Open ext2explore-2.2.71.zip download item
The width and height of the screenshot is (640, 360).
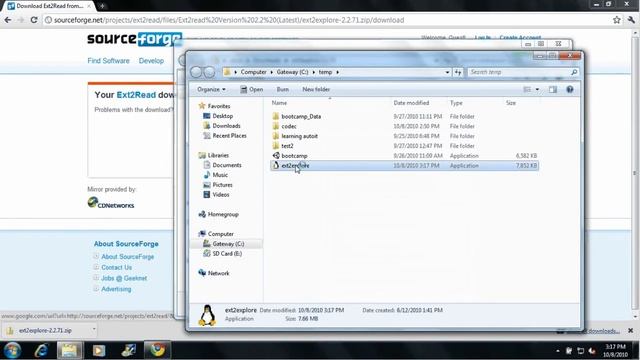click(45, 330)
